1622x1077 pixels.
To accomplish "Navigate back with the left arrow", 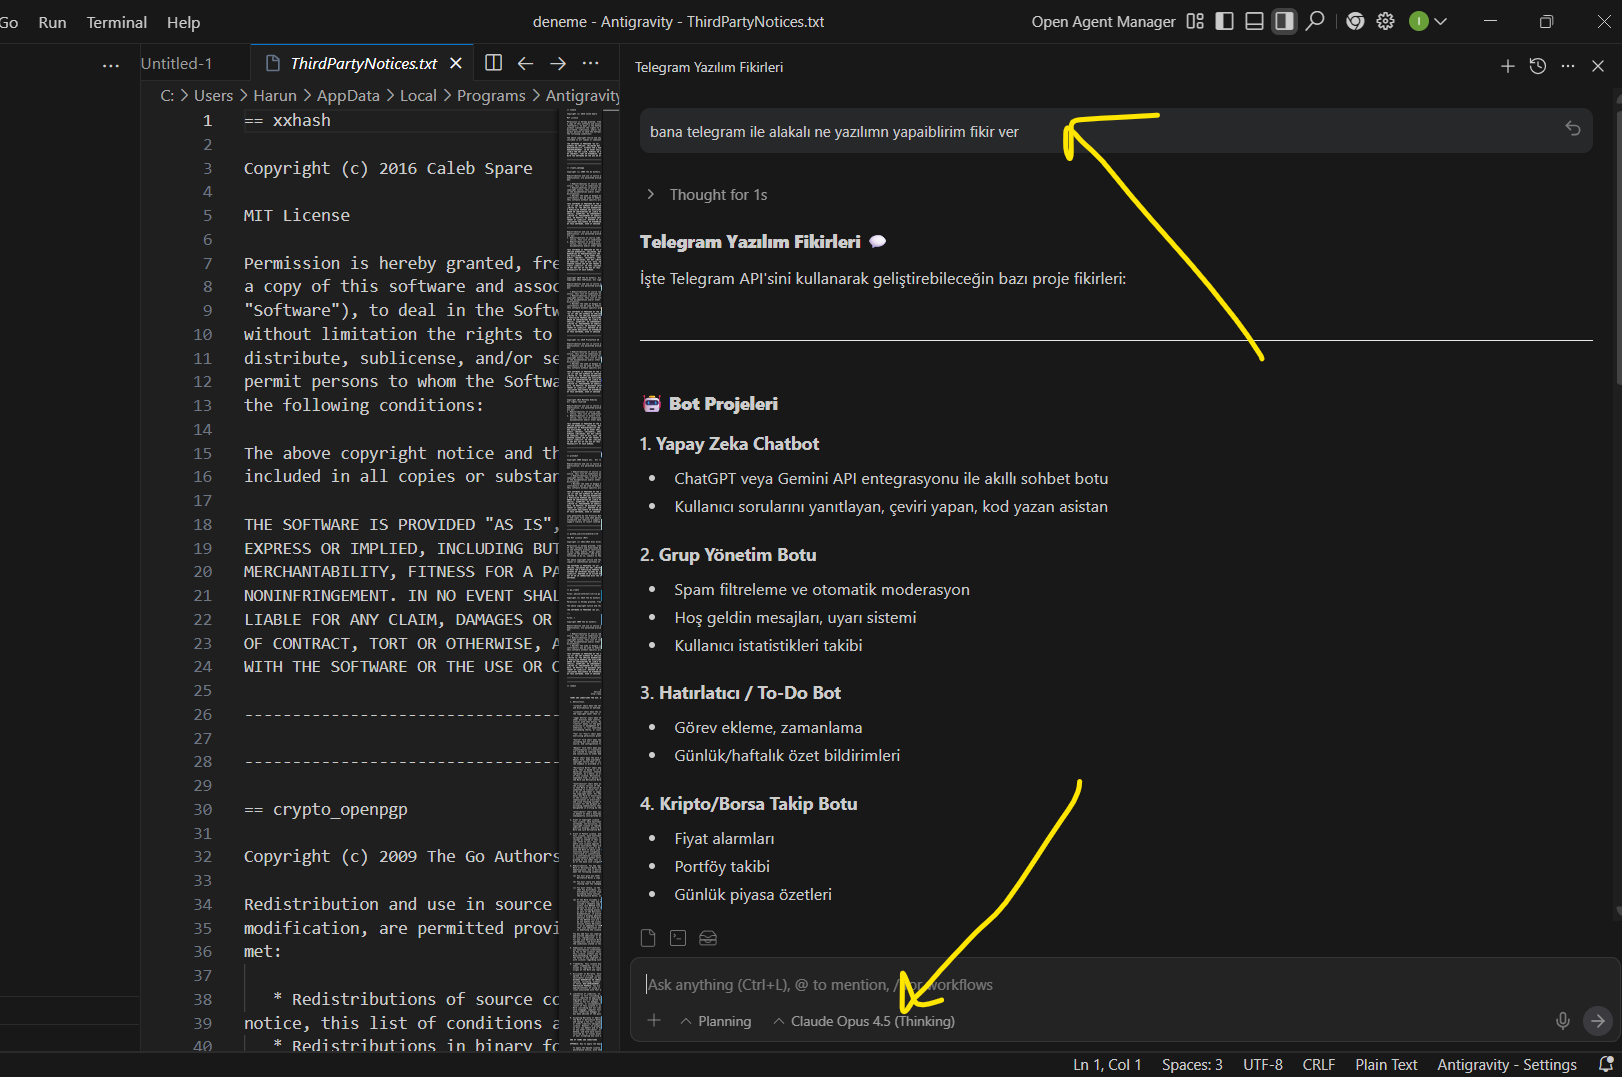I will click(525, 63).
